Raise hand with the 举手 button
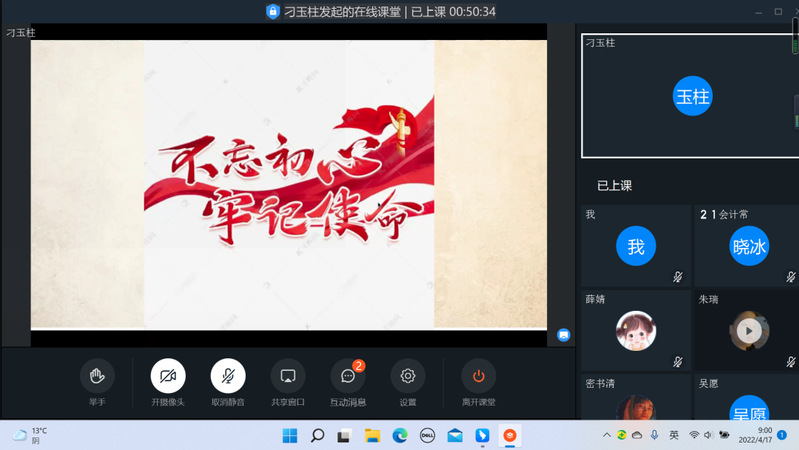 [97, 376]
